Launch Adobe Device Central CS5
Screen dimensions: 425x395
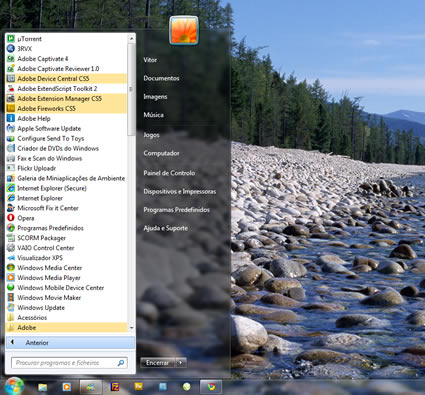pos(66,79)
